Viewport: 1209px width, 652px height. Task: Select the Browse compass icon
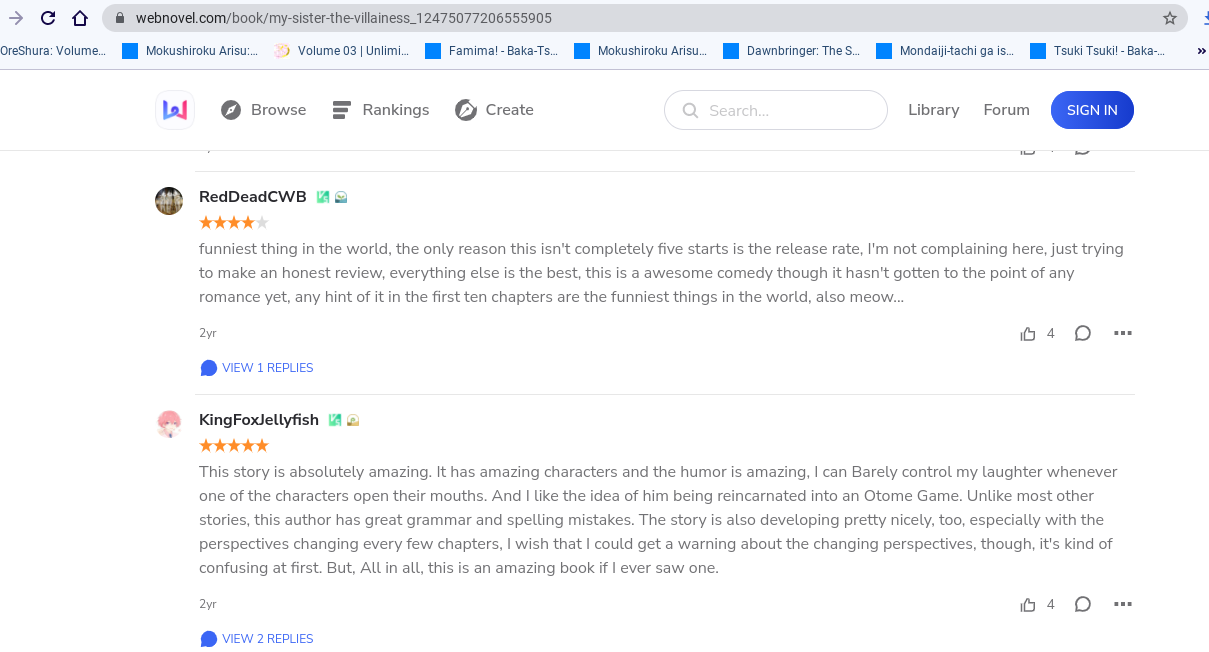tap(230, 110)
